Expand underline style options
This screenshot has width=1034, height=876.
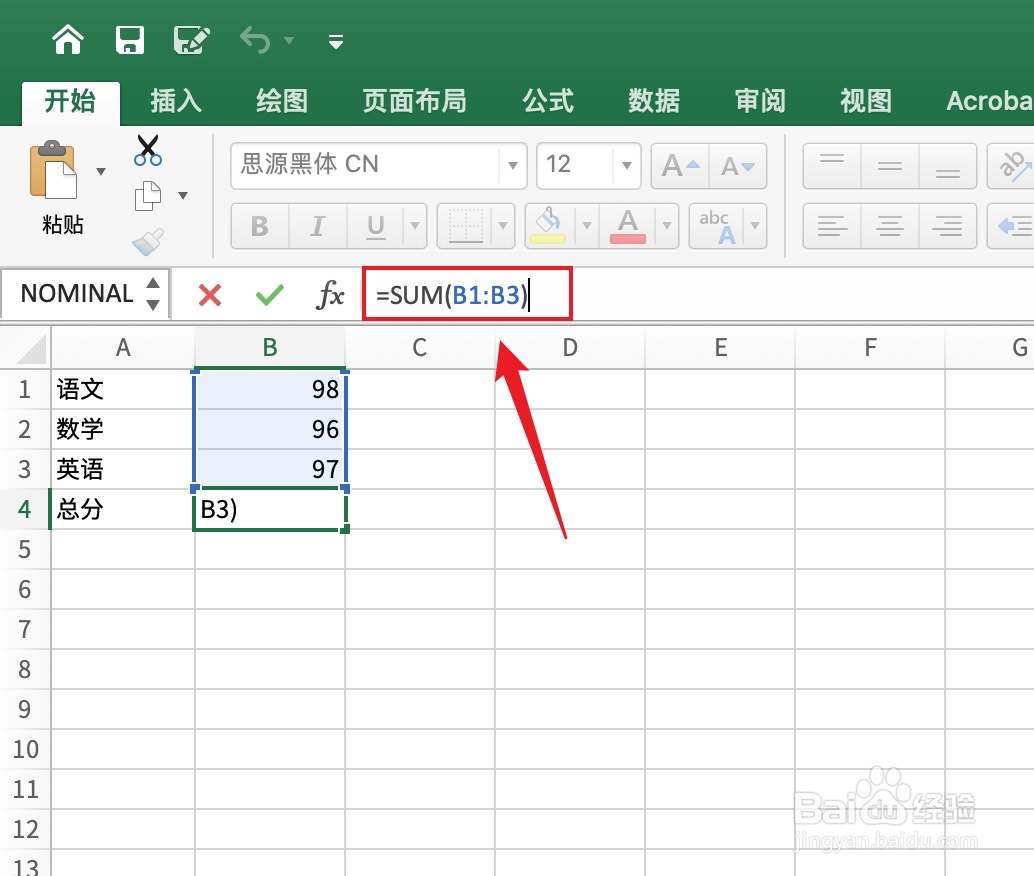[415, 226]
